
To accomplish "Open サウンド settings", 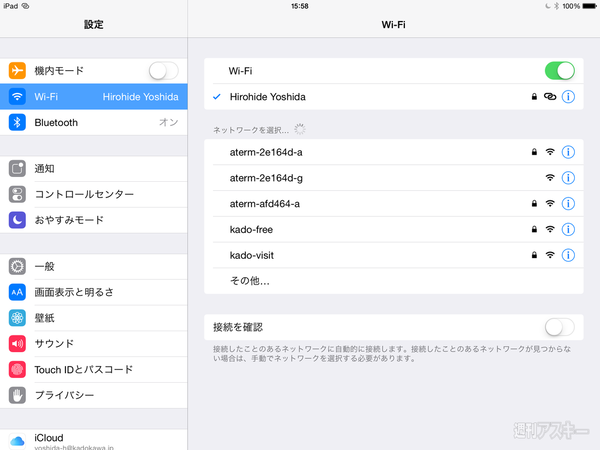I will click(x=94, y=344).
